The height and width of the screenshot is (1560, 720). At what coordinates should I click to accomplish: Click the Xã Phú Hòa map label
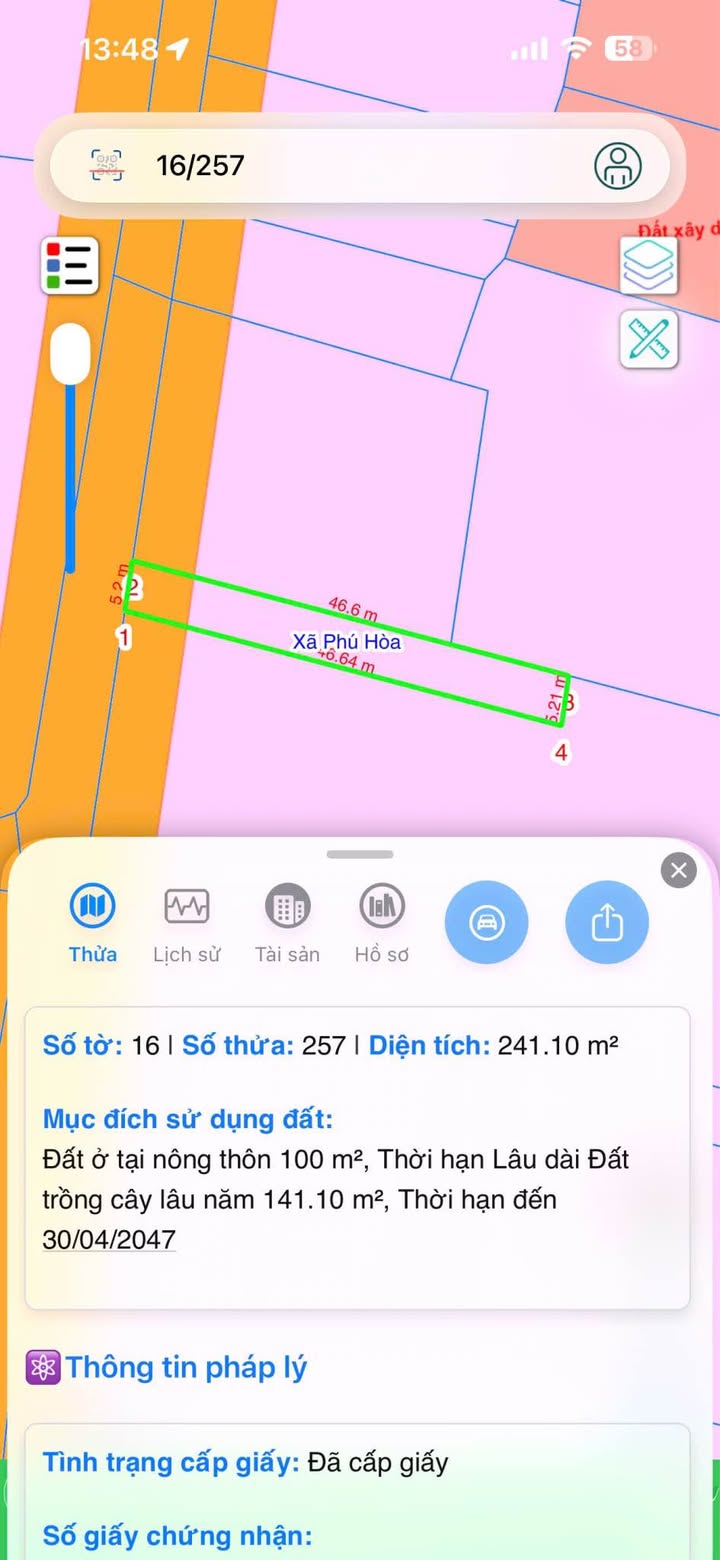[x=347, y=642]
